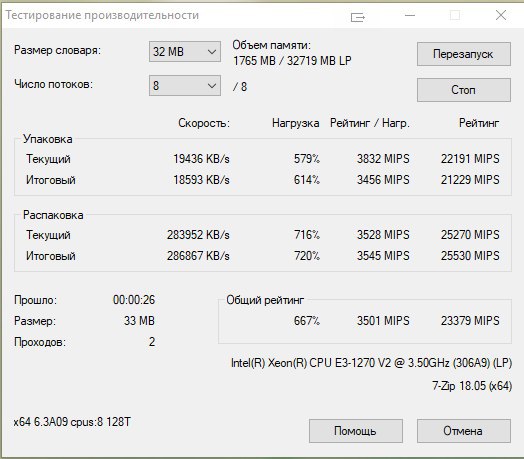
Task: Click the passes count value 2
Action: [x=152, y=342]
